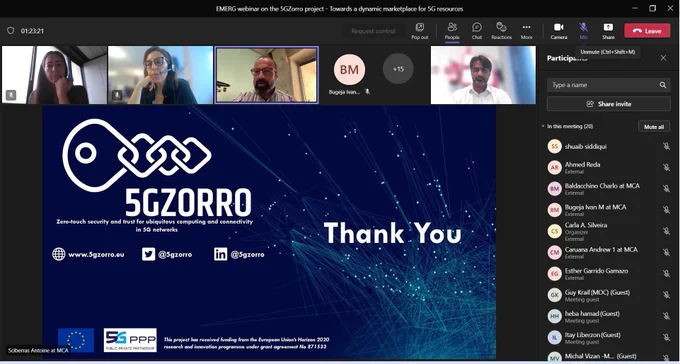Leave the meeting with the red button

647,31
